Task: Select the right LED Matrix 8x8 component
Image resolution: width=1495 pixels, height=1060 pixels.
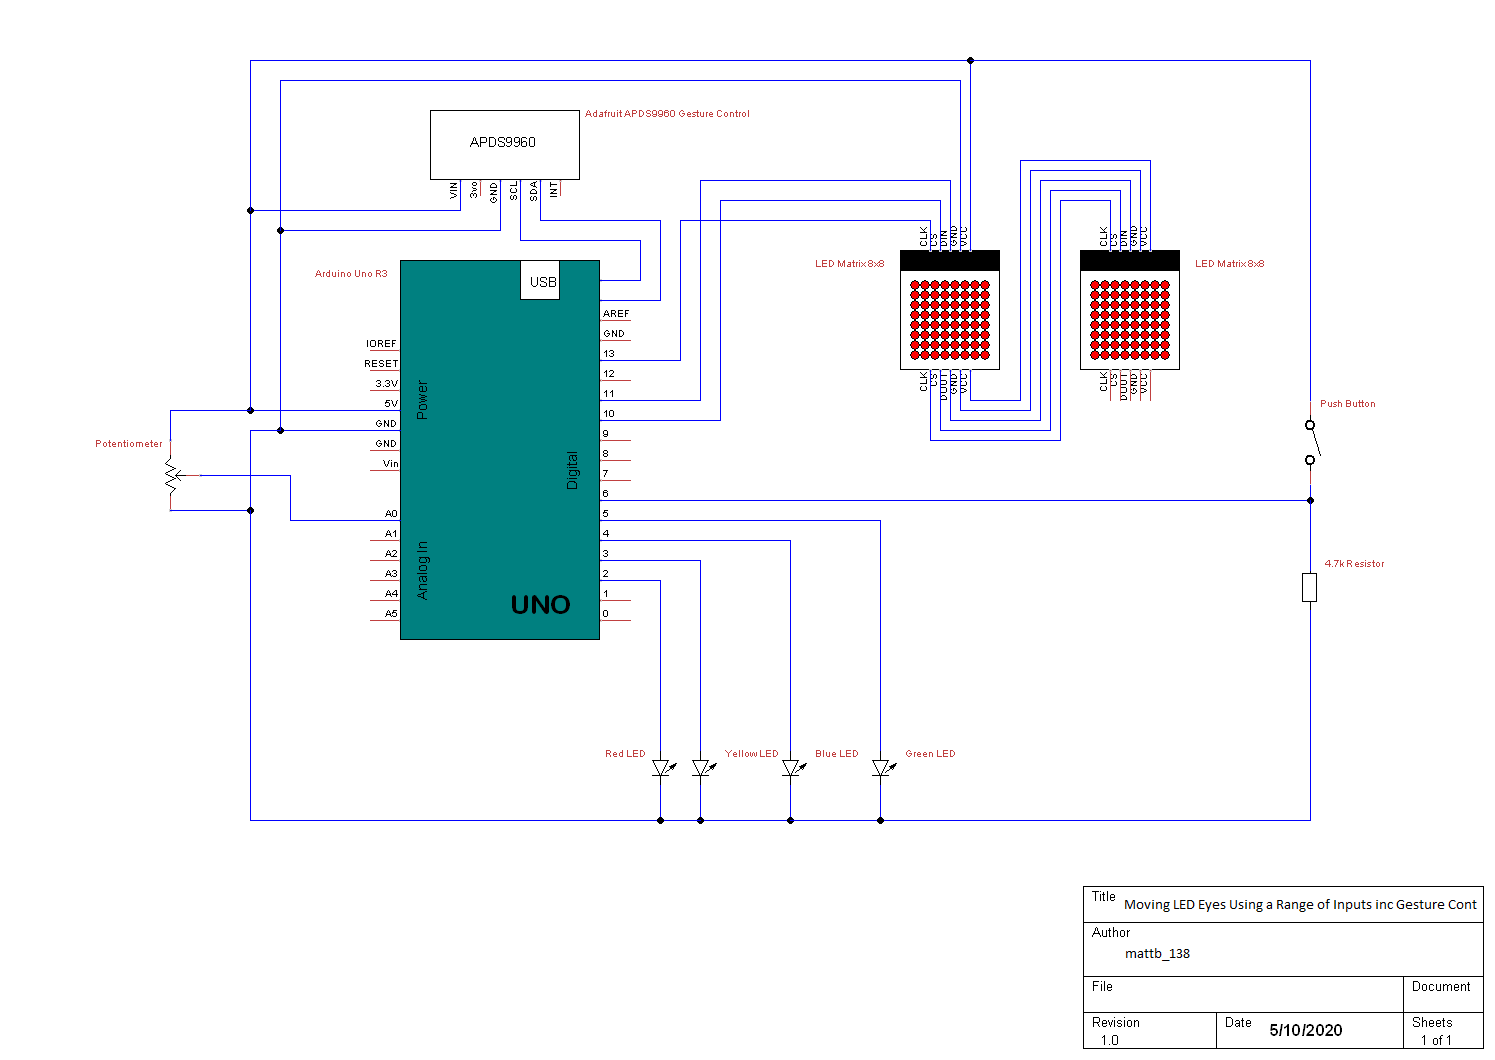Action: click(1128, 310)
